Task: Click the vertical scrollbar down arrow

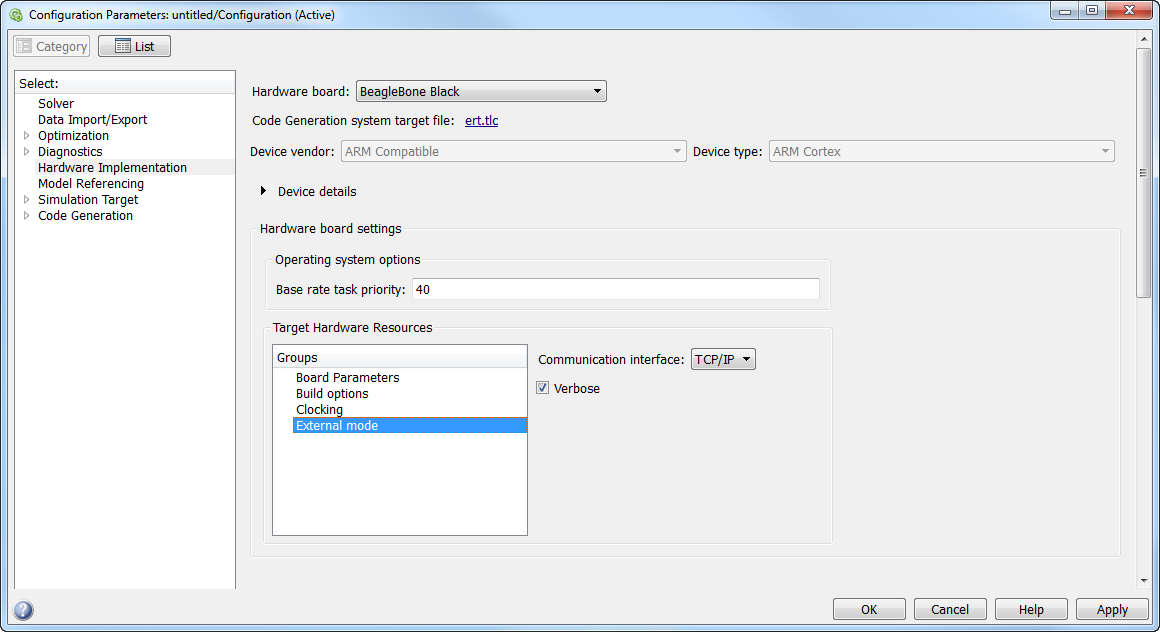Action: tap(1143, 579)
